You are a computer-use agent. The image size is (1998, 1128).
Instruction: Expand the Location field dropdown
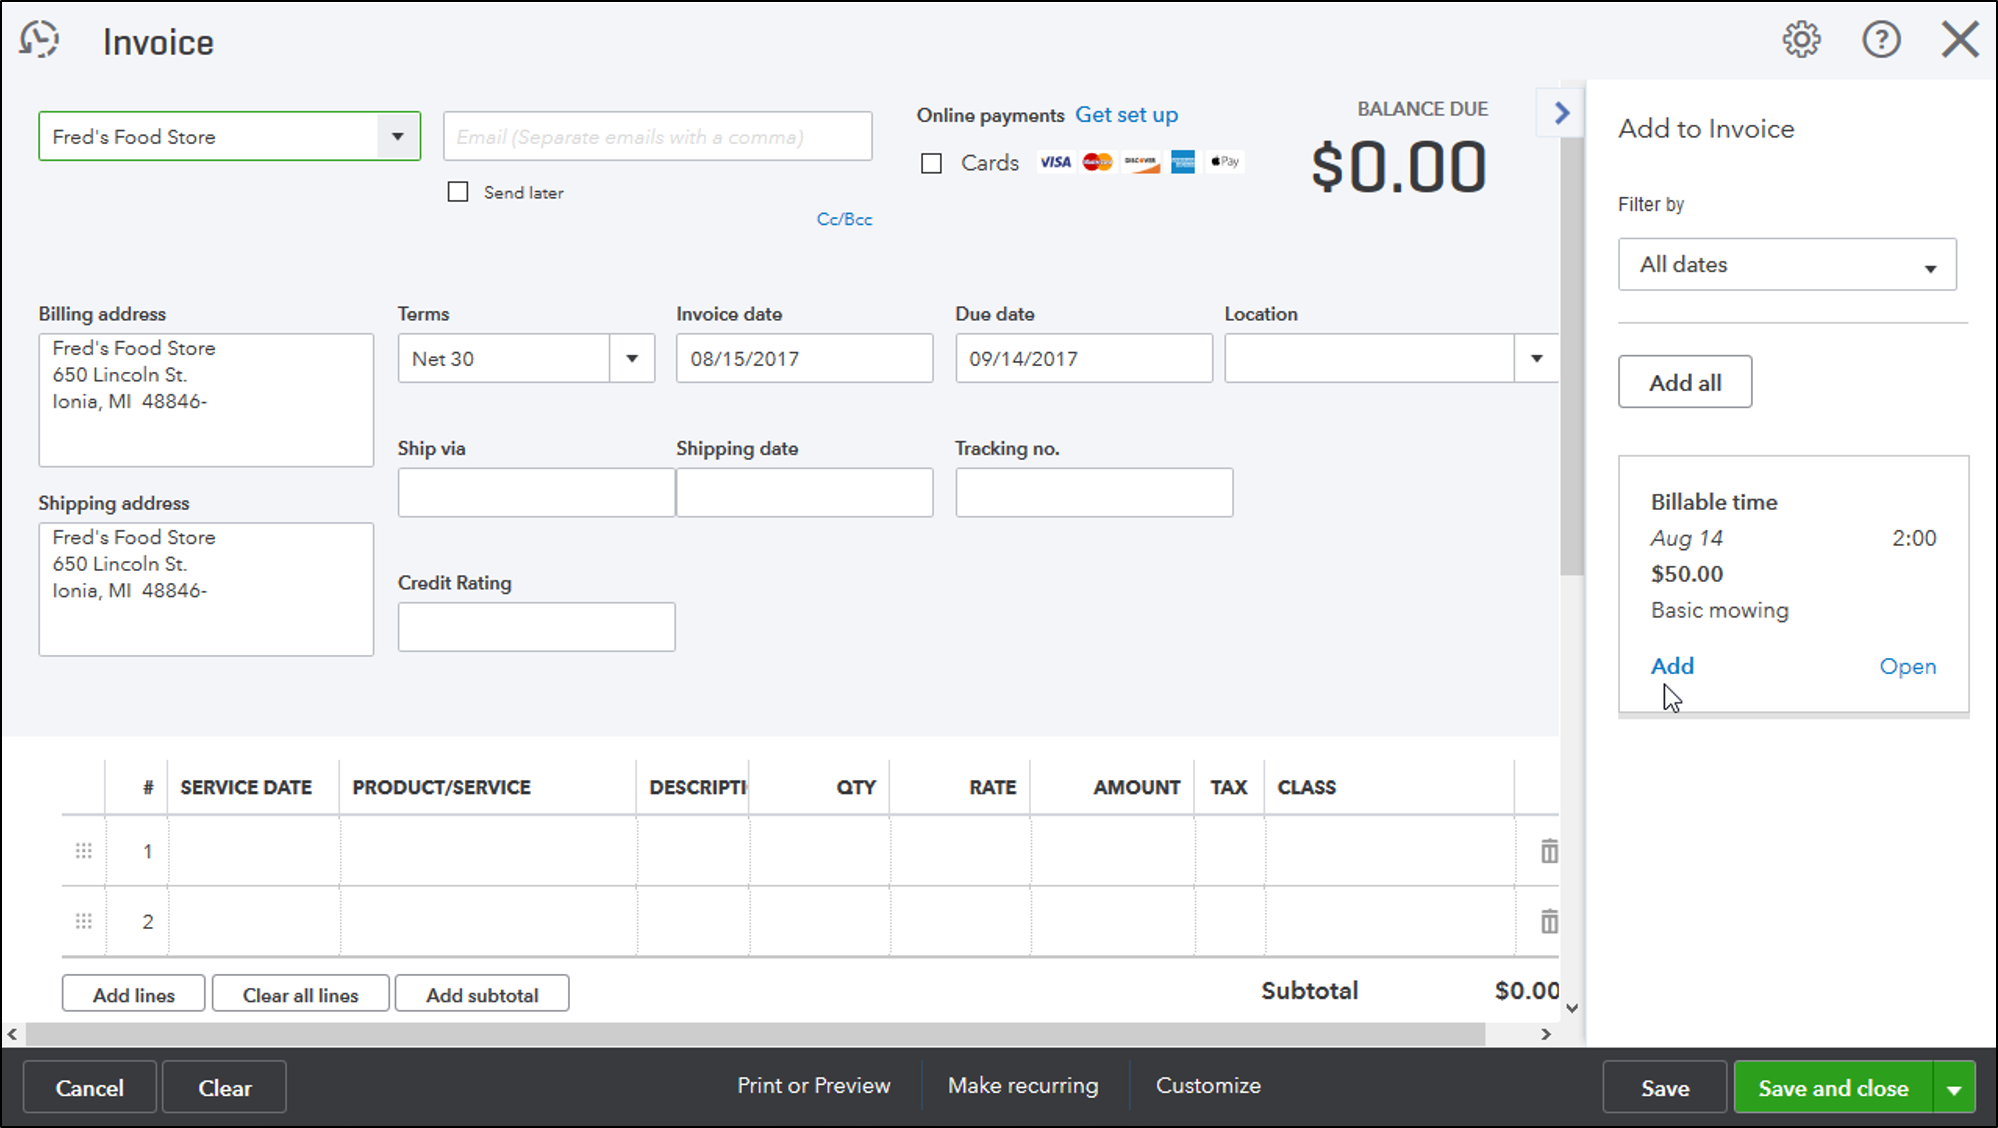tap(1537, 358)
